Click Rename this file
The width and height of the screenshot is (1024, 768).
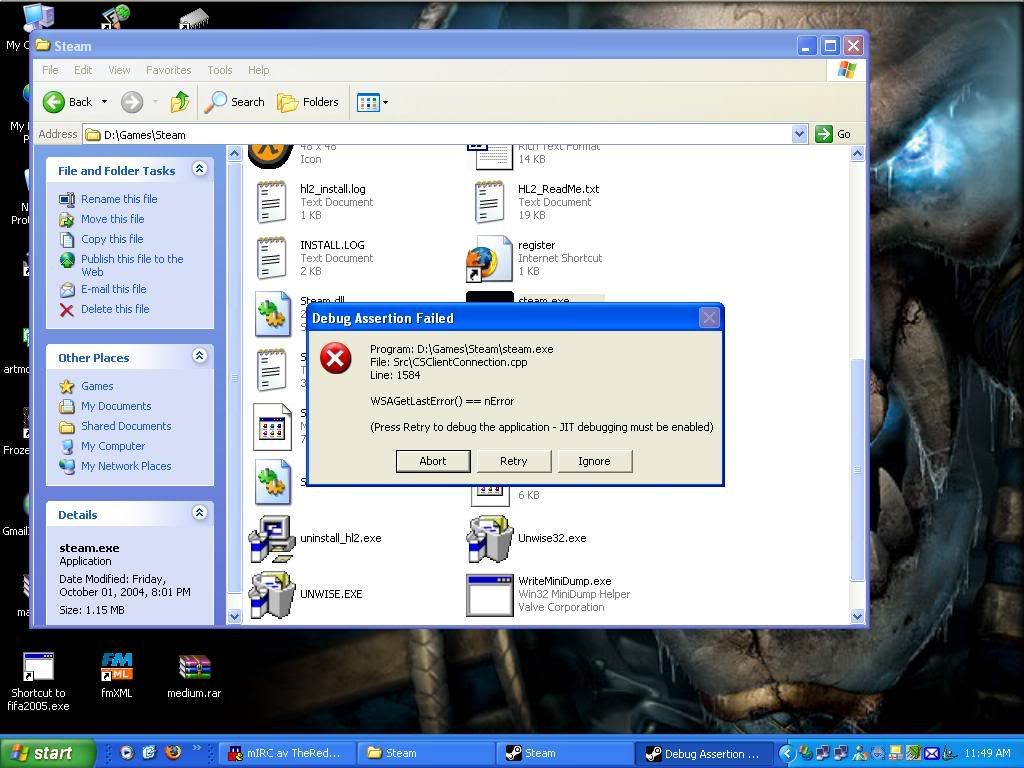(x=119, y=199)
